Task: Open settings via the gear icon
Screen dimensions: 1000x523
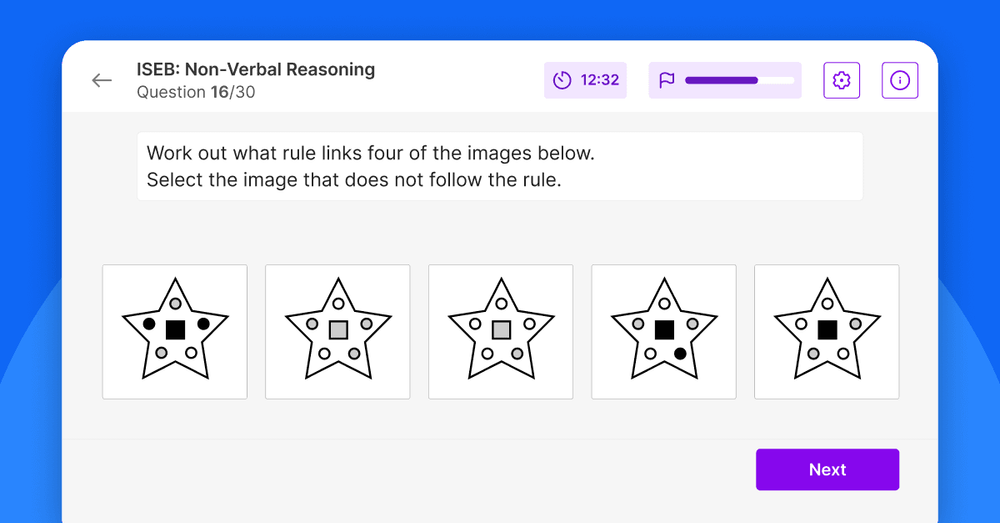Action: coord(841,81)
